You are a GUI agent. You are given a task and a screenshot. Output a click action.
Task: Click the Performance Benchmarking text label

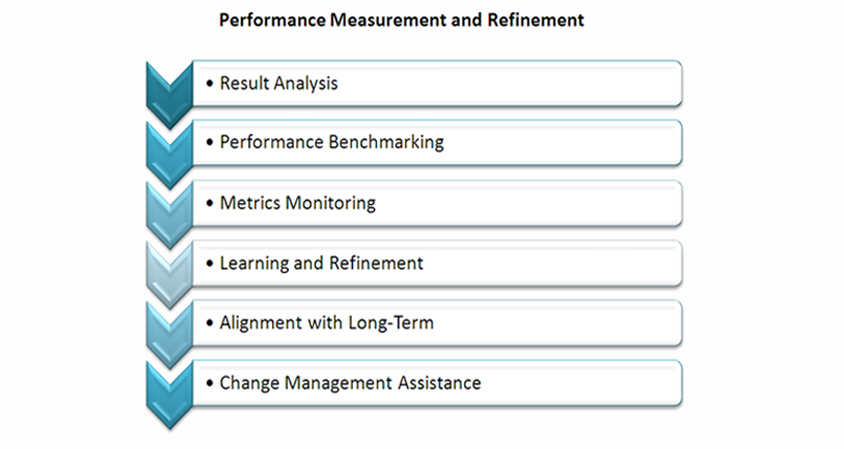pyautogui.click(x=332, y=143)
